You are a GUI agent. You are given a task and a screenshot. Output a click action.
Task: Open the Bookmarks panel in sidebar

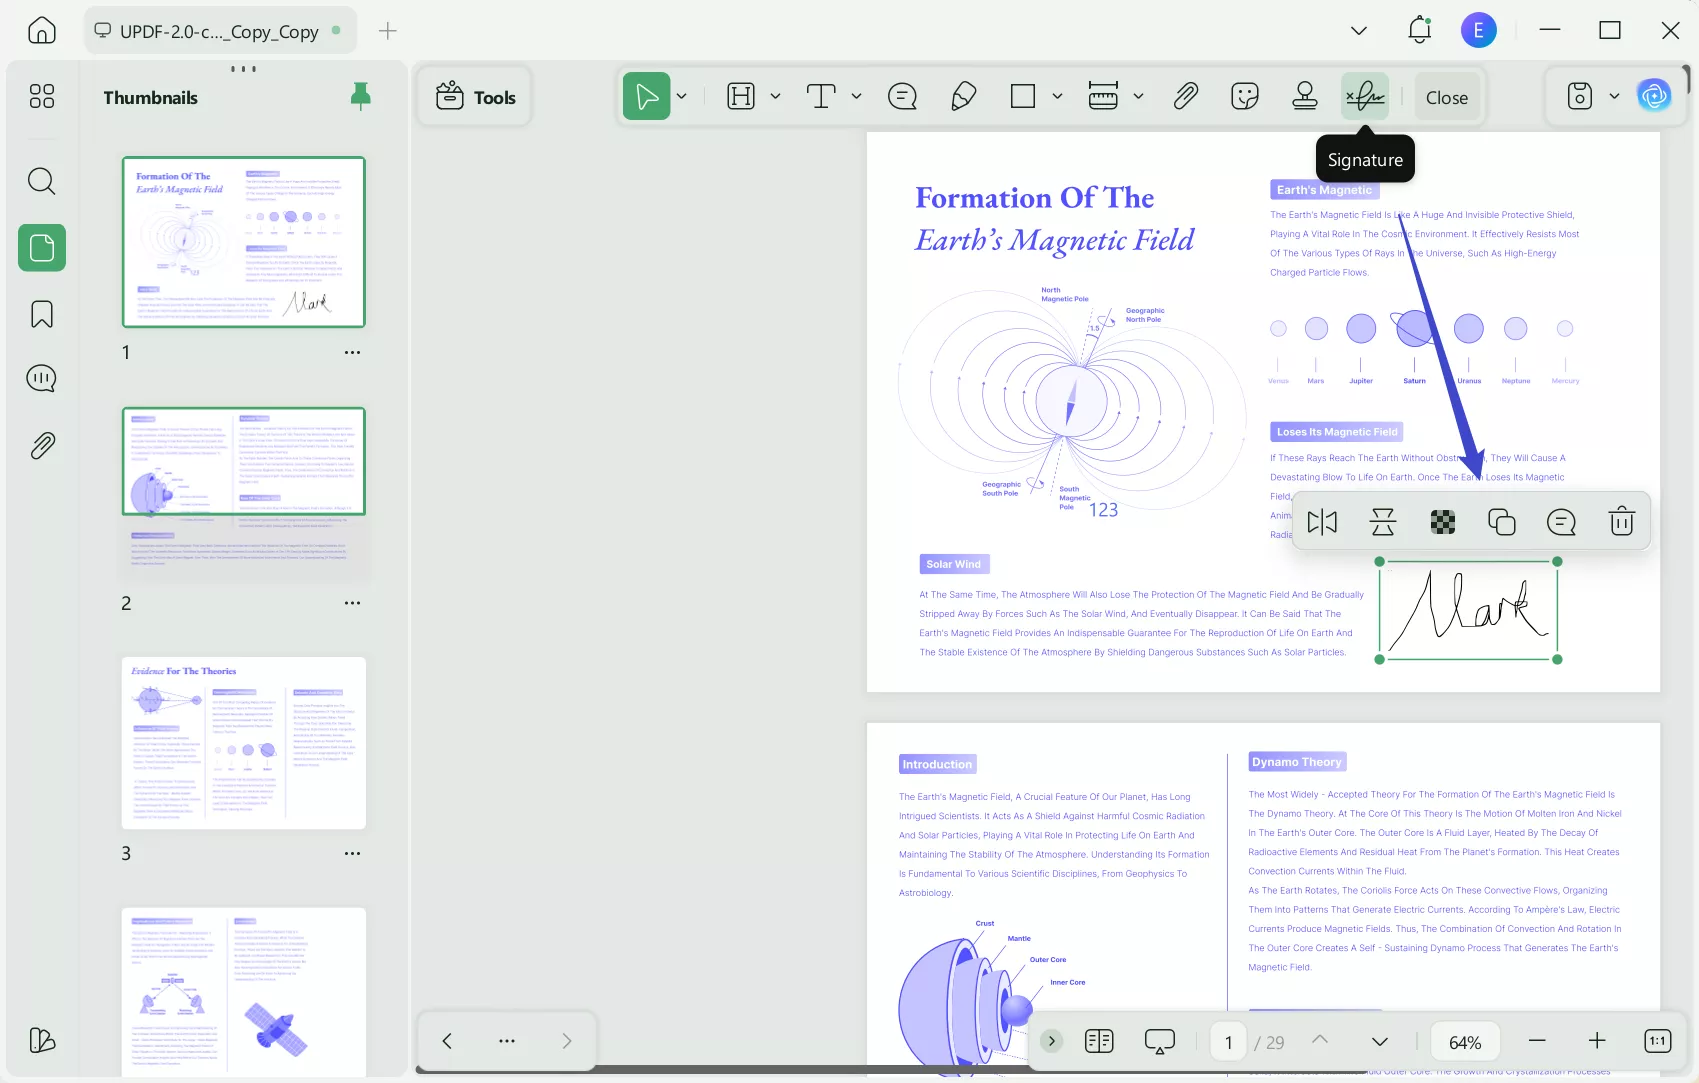click(x=42, y=314)
